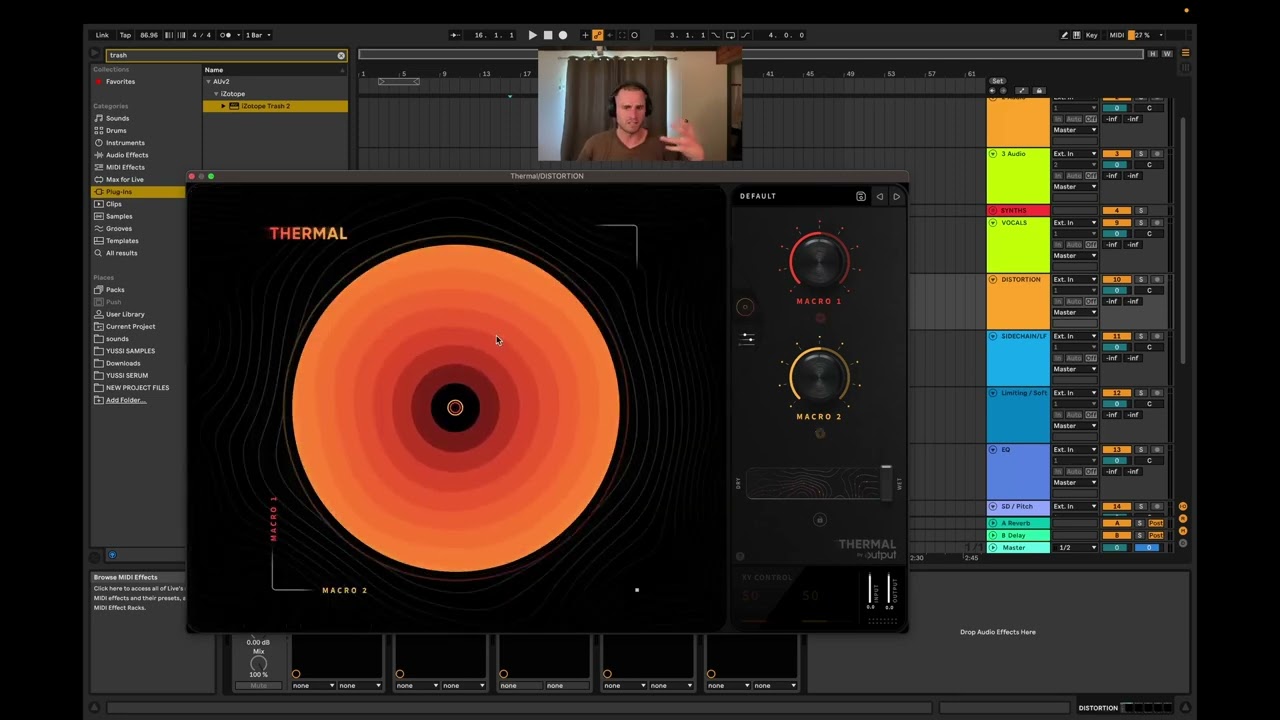Image resolution: width=1280 pixels, height=720 pixels.
Task: Open Ext. In input dropdown for VOCALS track
Action: pyautogui.click(x=1074, y=223)
